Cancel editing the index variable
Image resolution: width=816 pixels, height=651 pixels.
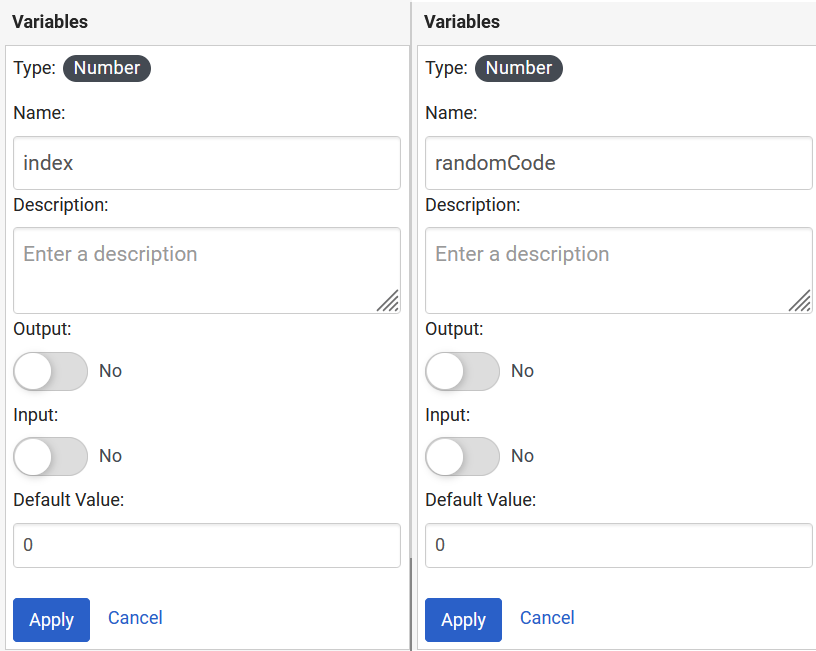pyautogui.click(x=135, y=618)
